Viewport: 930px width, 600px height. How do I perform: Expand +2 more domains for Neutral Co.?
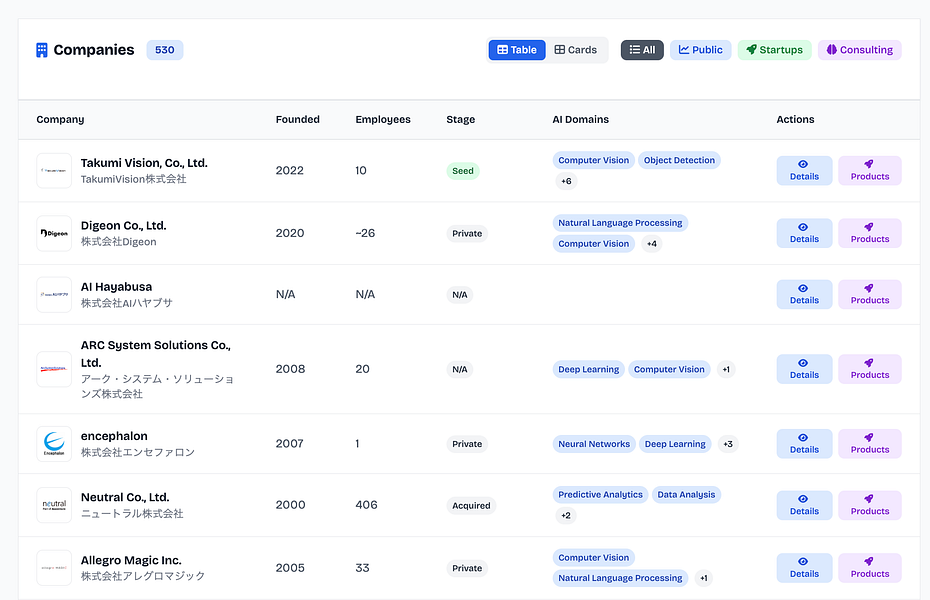pos(566,516)
